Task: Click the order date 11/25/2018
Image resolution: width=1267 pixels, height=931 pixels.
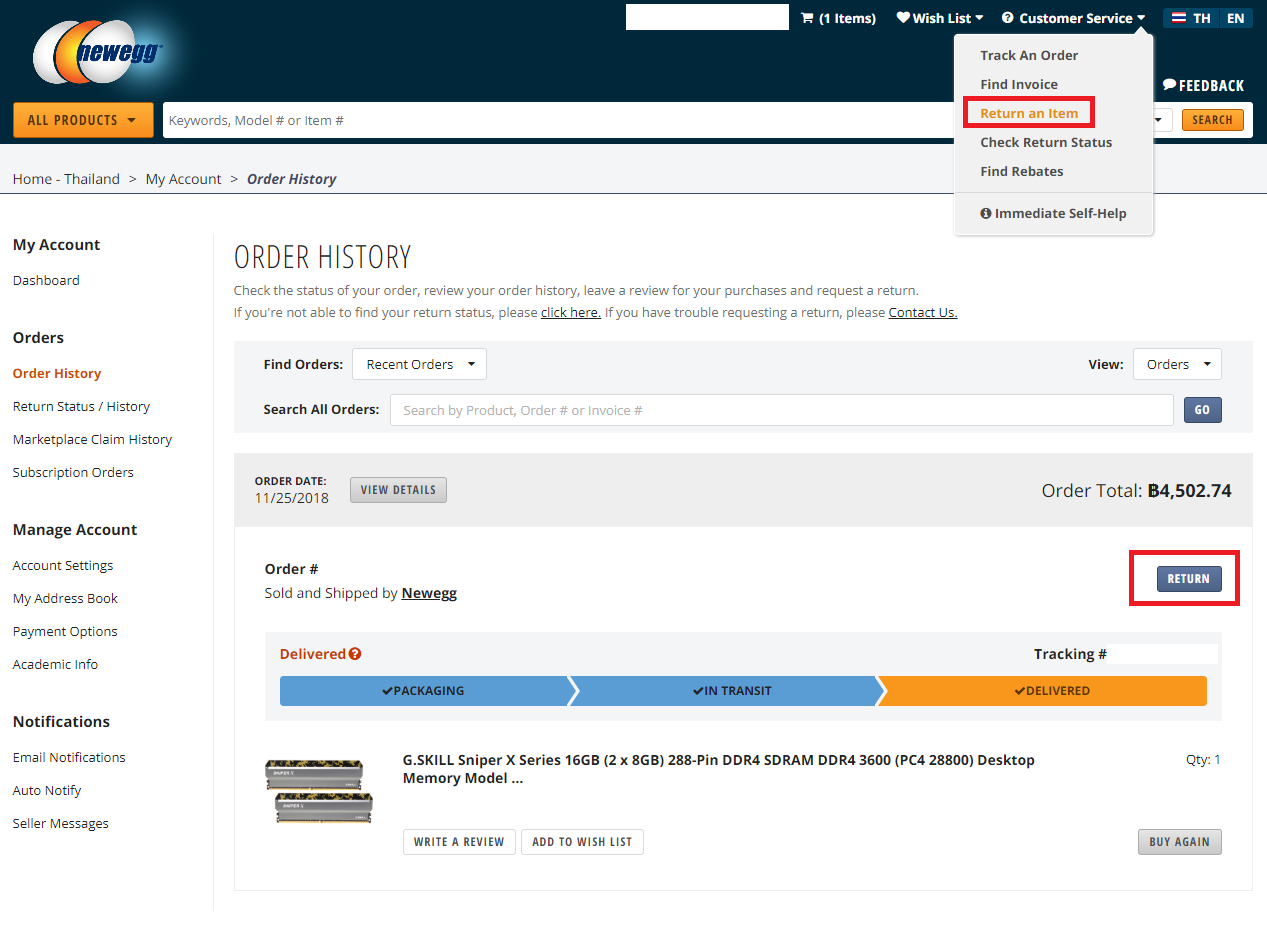Action: [292, 497]
